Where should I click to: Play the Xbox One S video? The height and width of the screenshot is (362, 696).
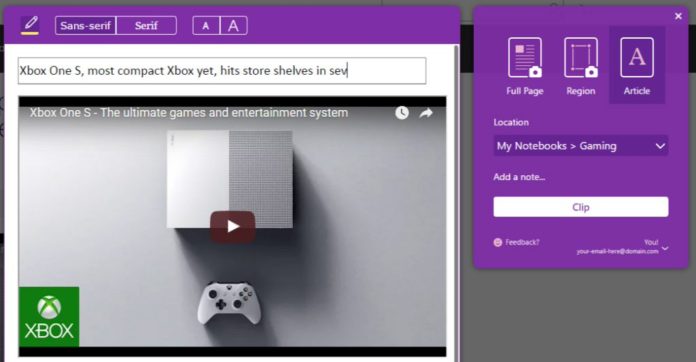[233, 227]
